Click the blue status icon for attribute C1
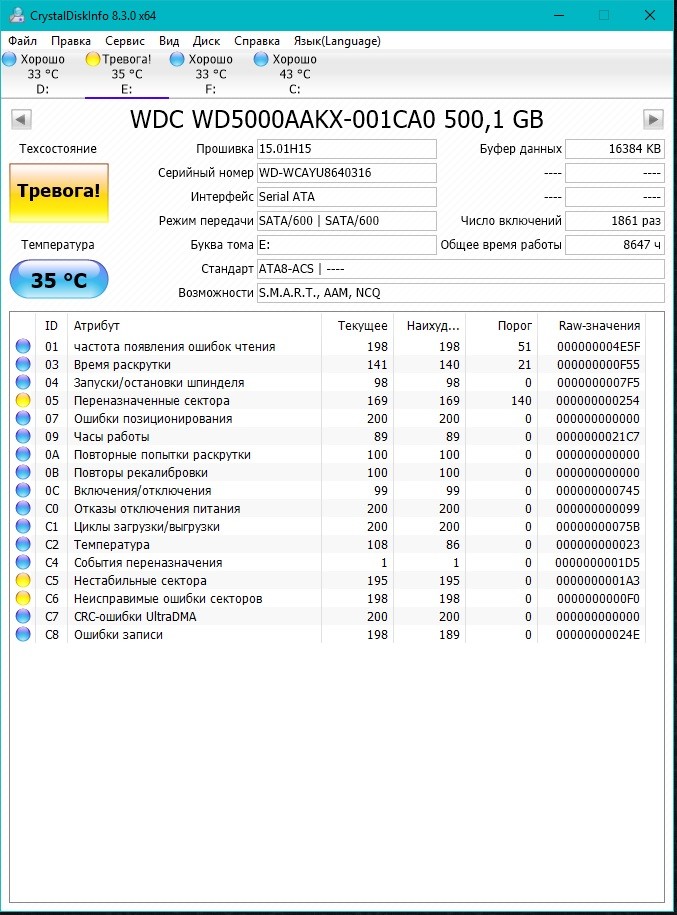677x915 pixels. click(23, 526)
